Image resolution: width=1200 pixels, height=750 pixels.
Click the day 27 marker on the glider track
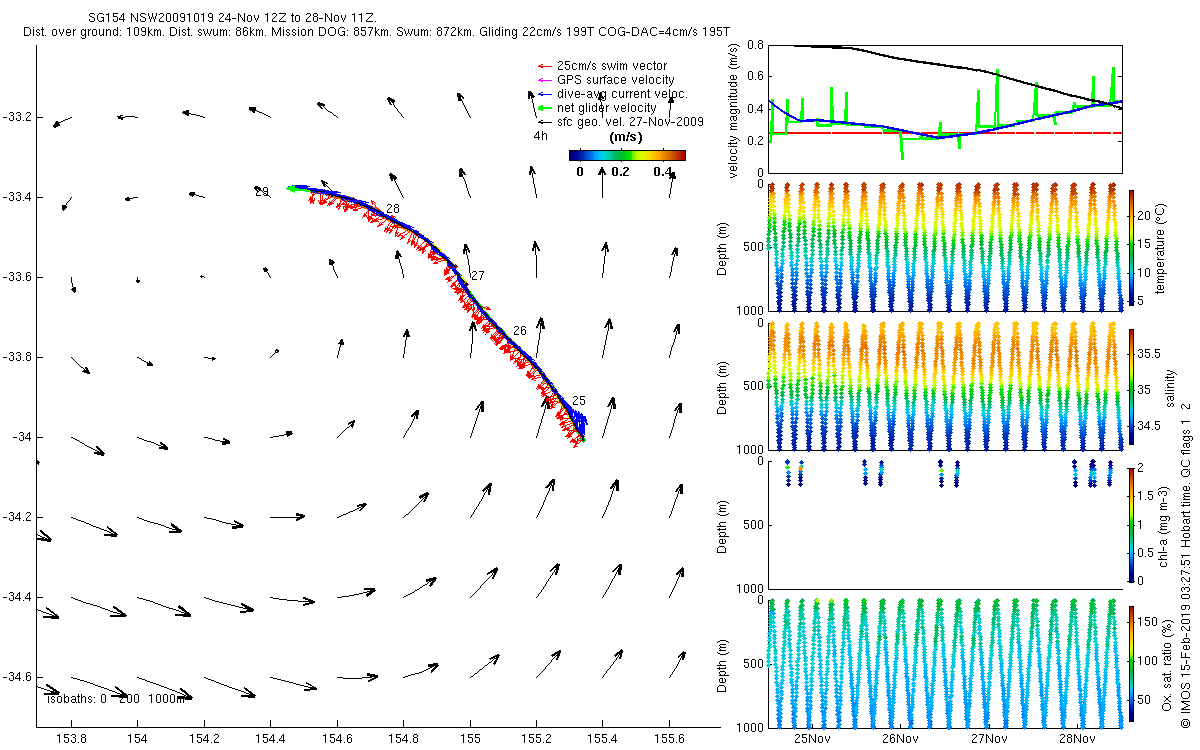point(477,275)
